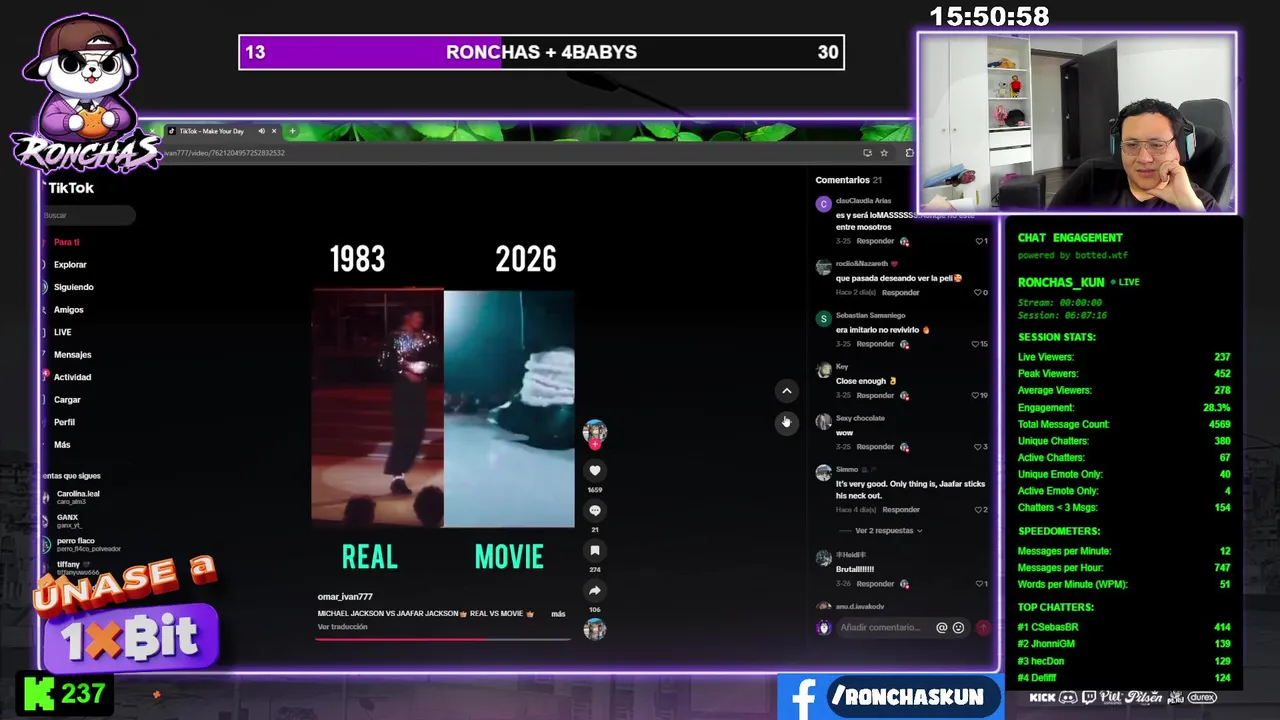This screenshot has height=720, width=1280.
Task: Open 'Cargar' upload page
Action: tap(67, 400)
